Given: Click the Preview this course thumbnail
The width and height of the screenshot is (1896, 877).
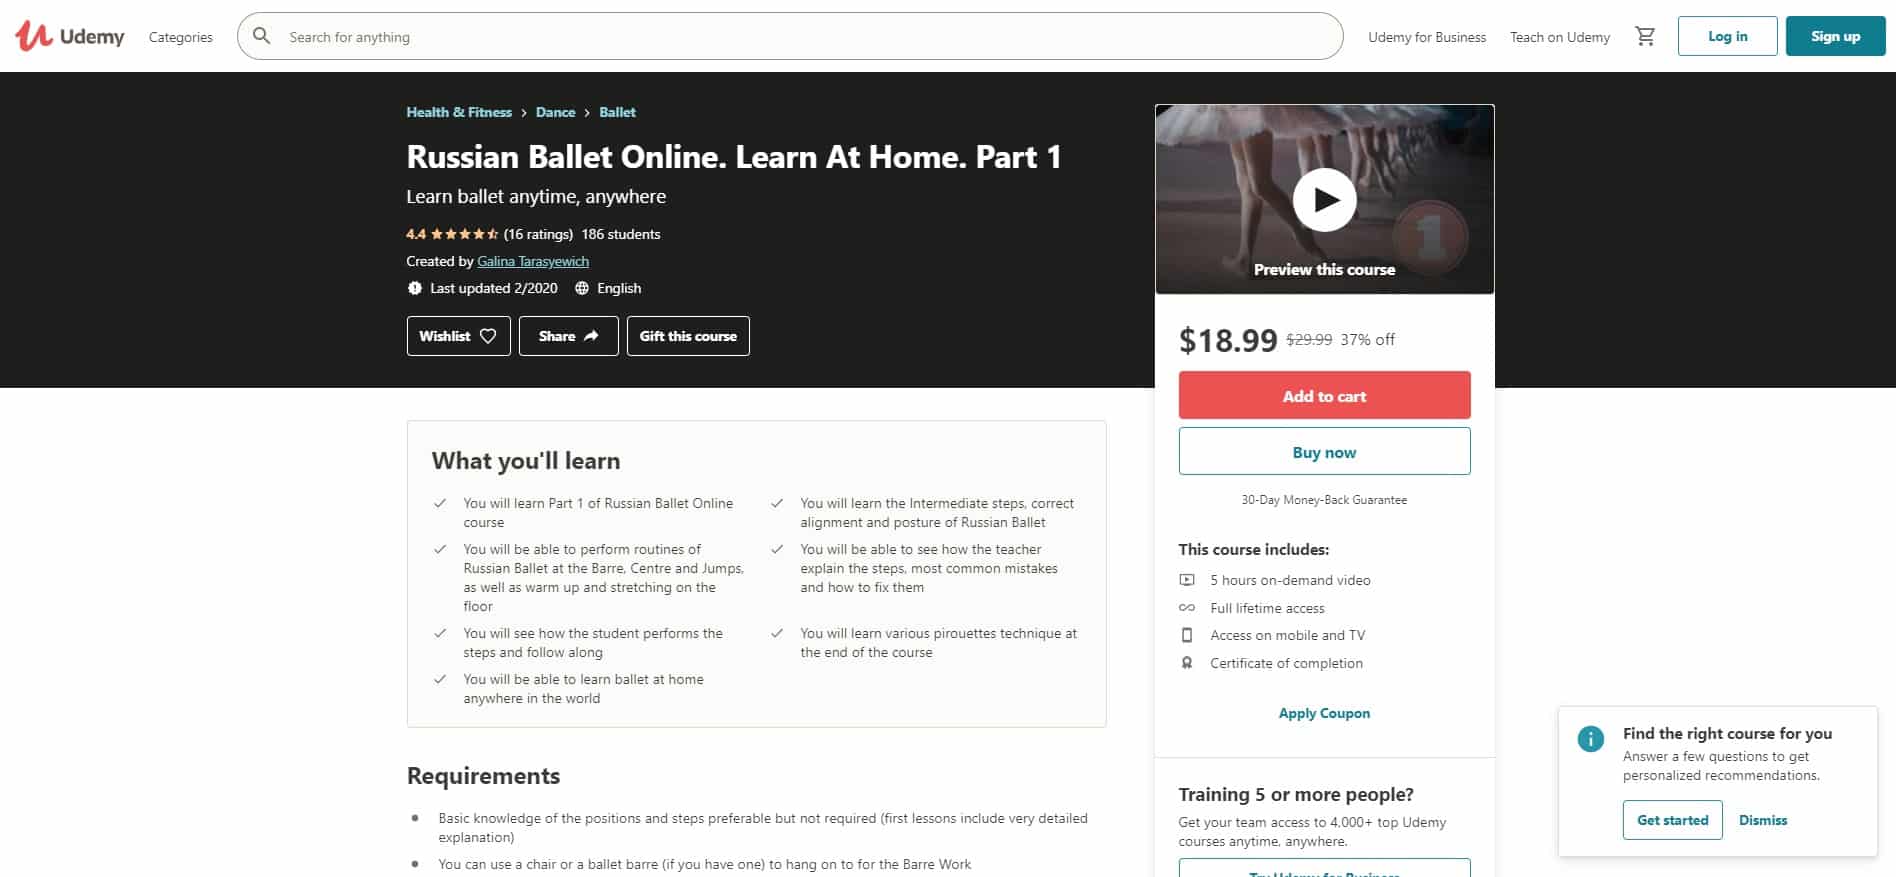Looking at the screenshot, I should click(x=1324, y=199).
